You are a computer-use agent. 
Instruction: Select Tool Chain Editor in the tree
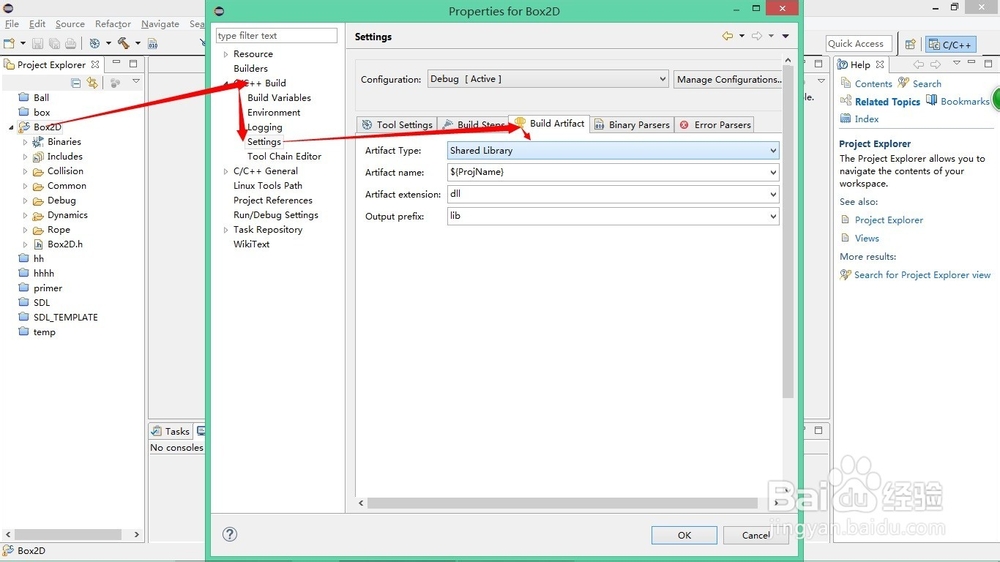click(284, 156)
